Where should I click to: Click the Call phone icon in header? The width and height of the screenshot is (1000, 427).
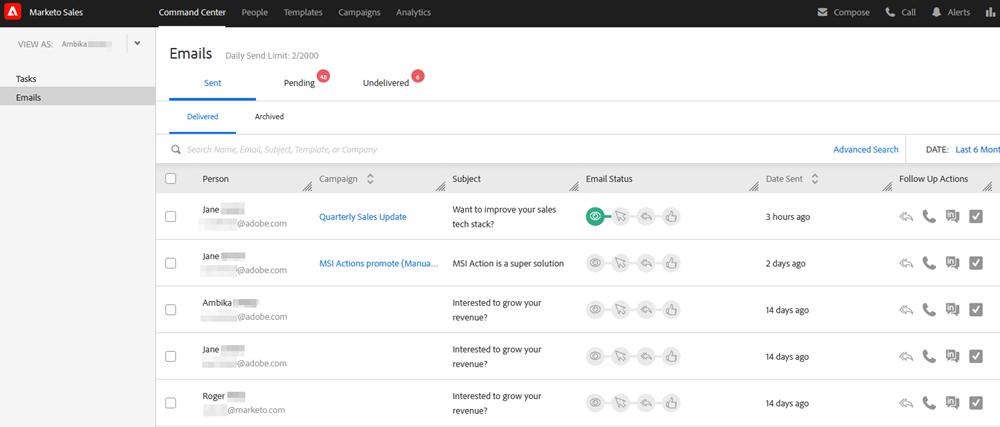pyautogui.click(x=890, y=12)
